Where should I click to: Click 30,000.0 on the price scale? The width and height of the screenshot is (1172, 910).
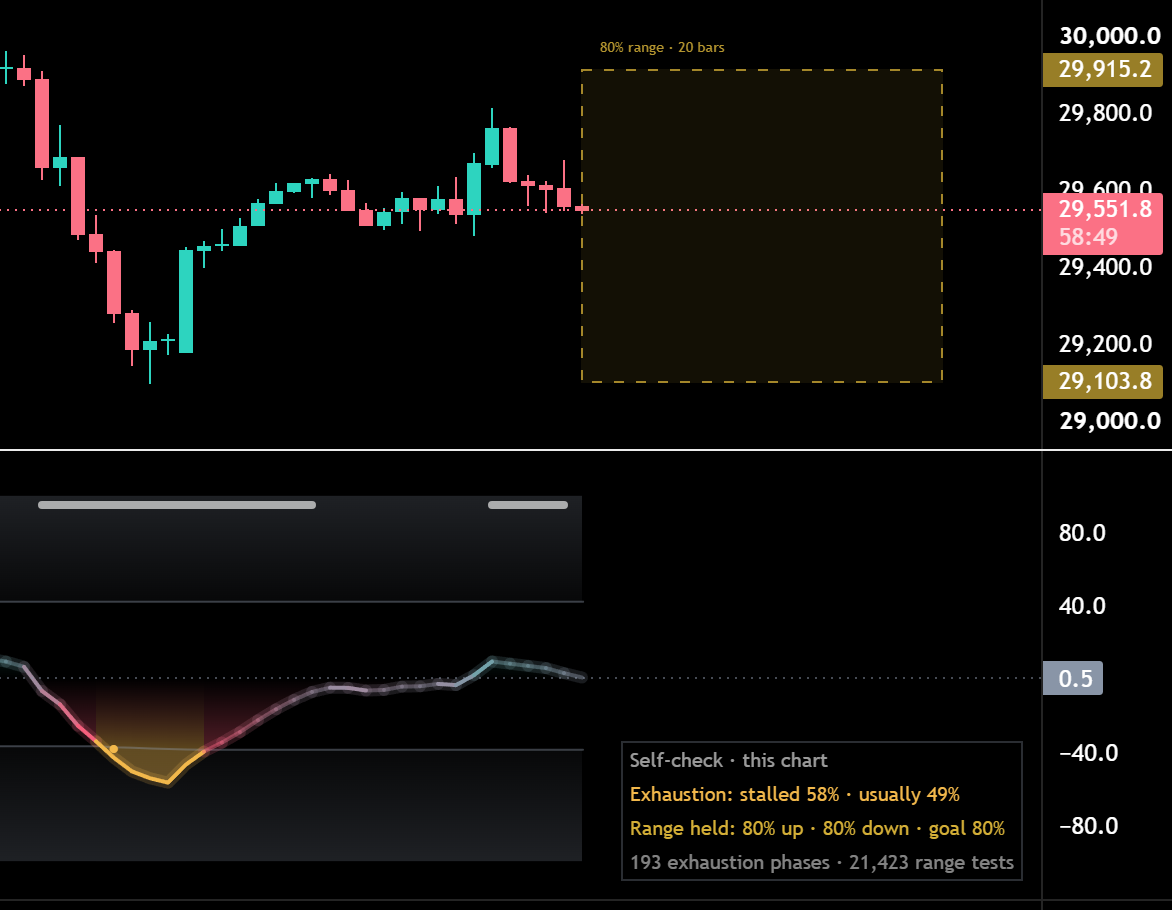[1110, 36]
